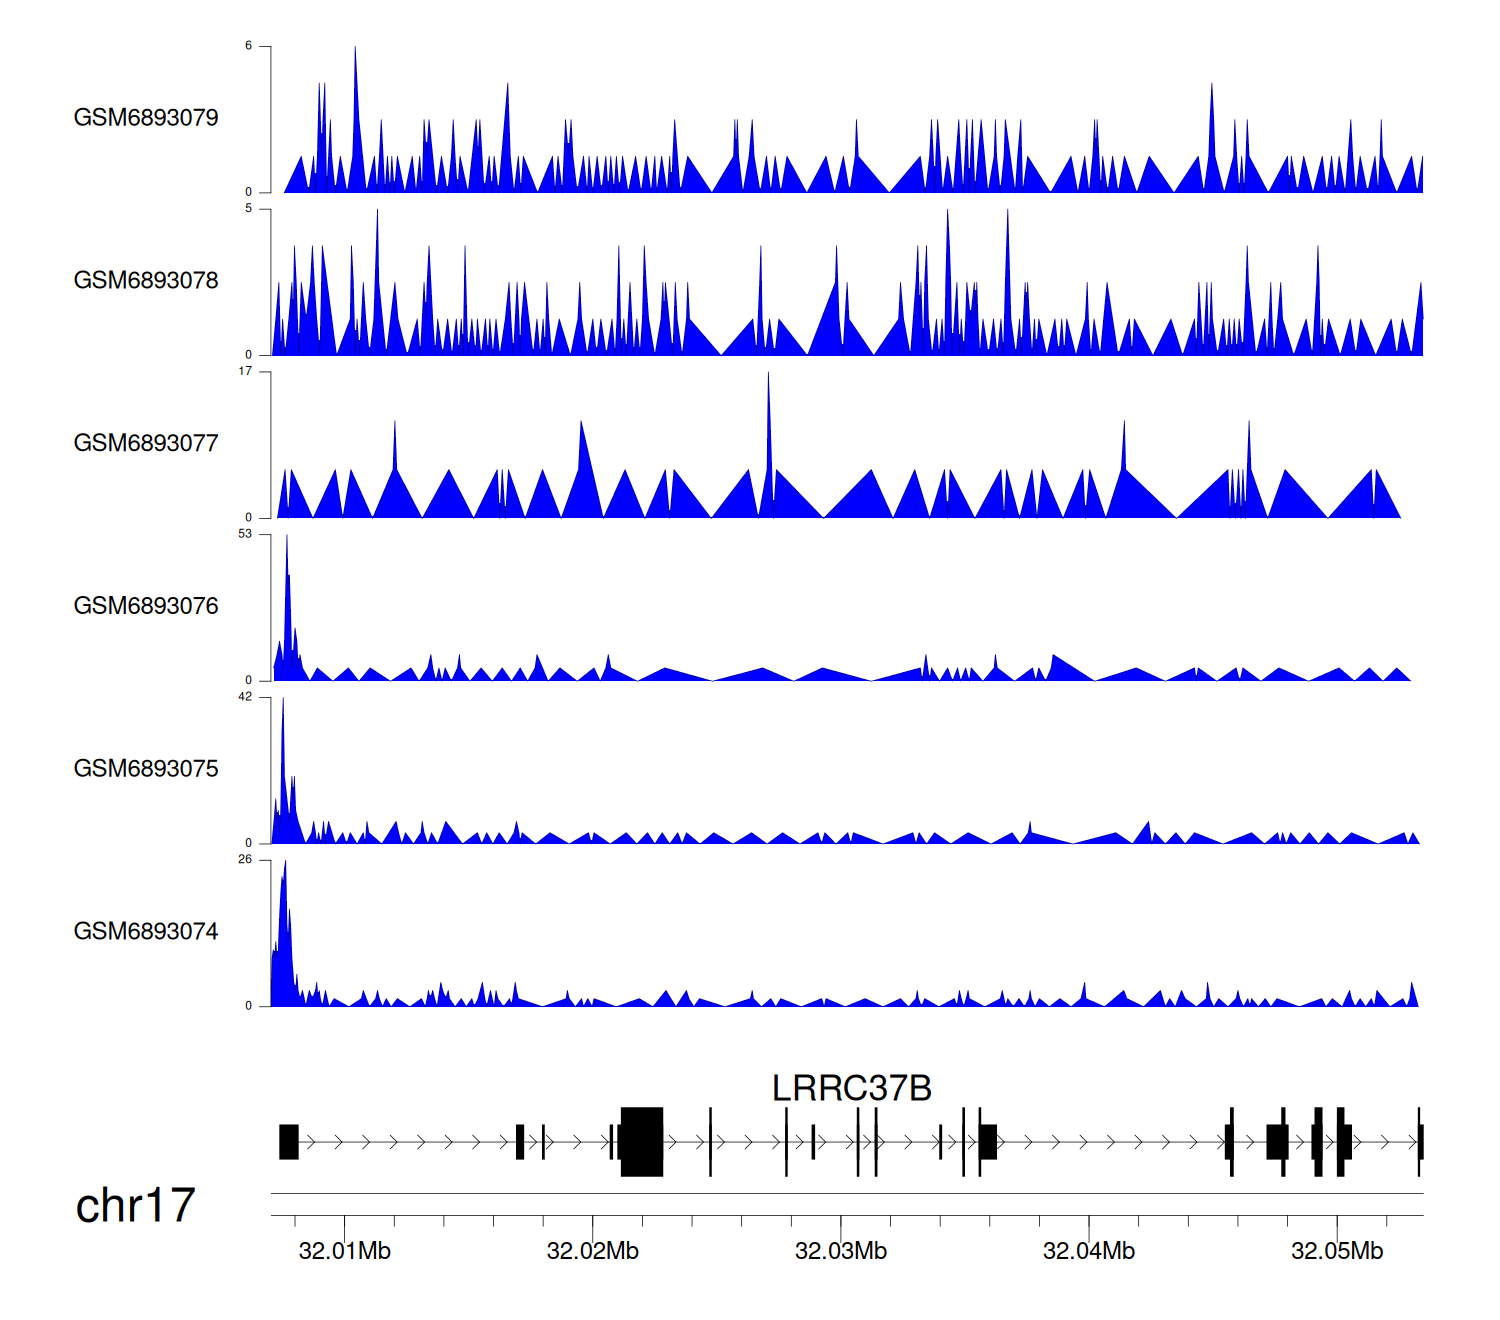Click the 32.05Mb position label

(x=1336, y=1251)
